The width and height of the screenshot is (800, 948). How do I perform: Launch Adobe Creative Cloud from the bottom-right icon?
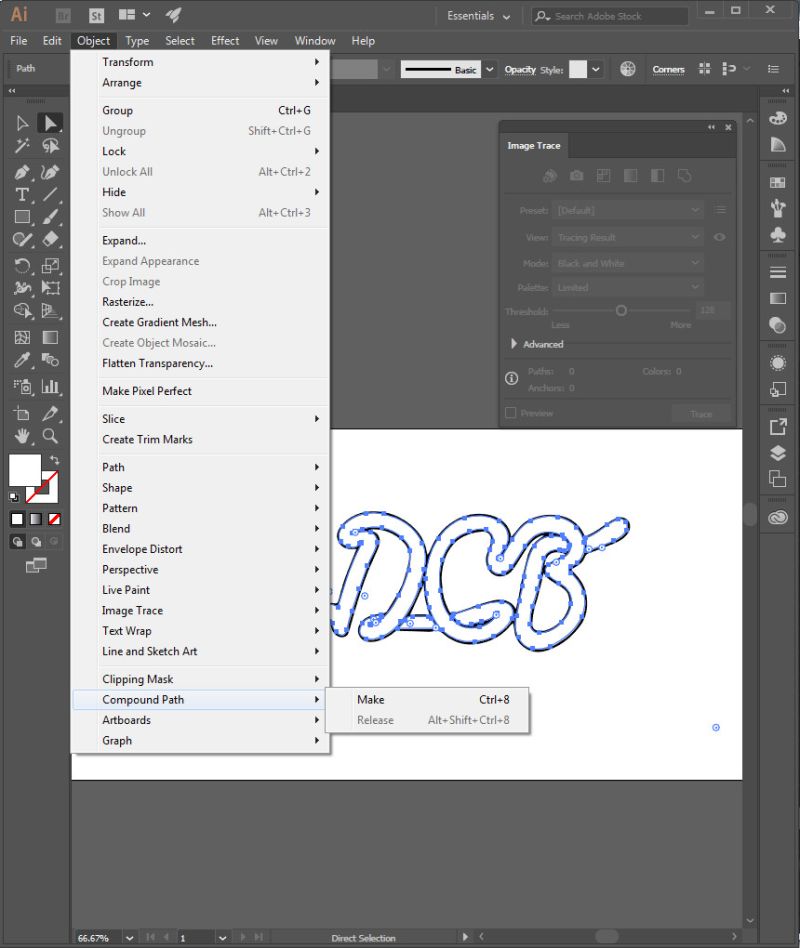point(777,517)
